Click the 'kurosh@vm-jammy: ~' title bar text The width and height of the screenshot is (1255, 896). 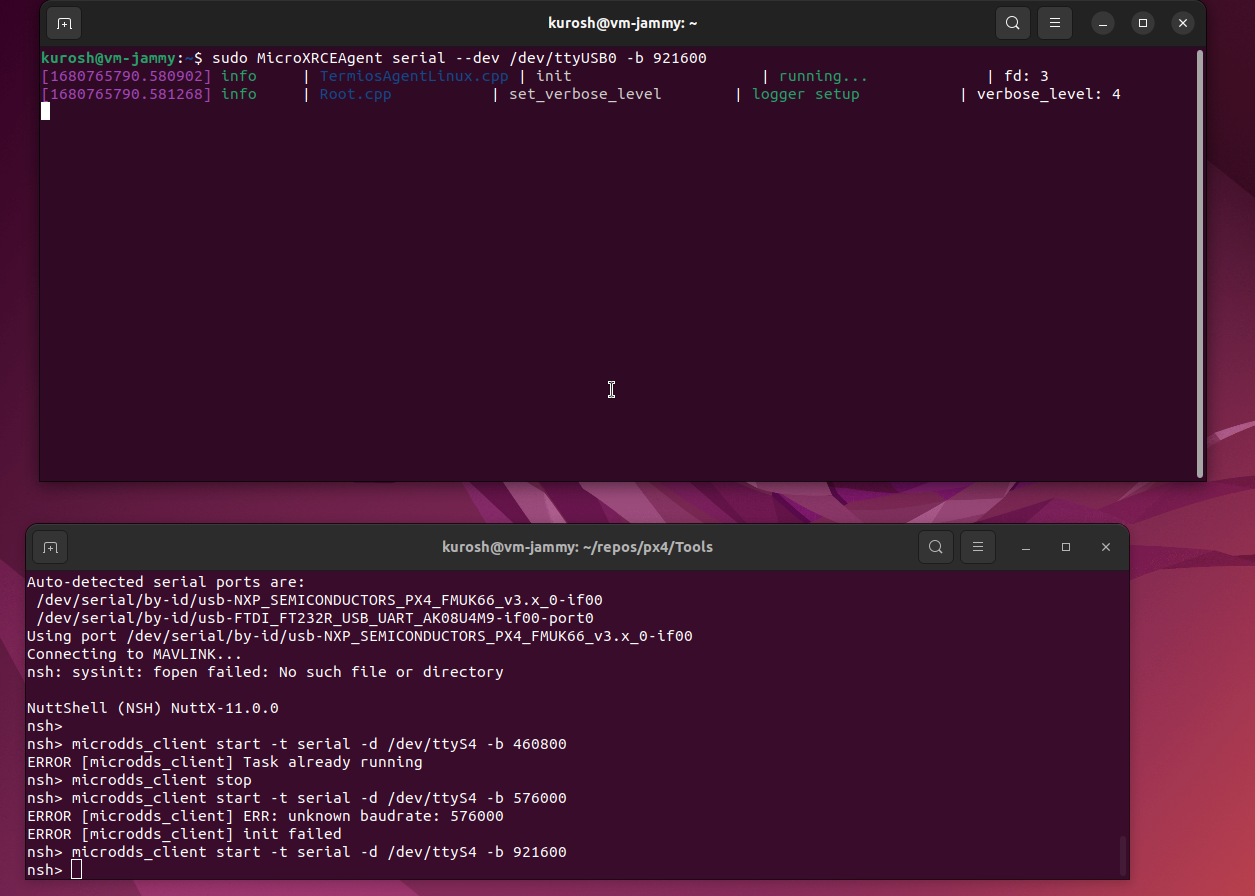coord(622,23)
